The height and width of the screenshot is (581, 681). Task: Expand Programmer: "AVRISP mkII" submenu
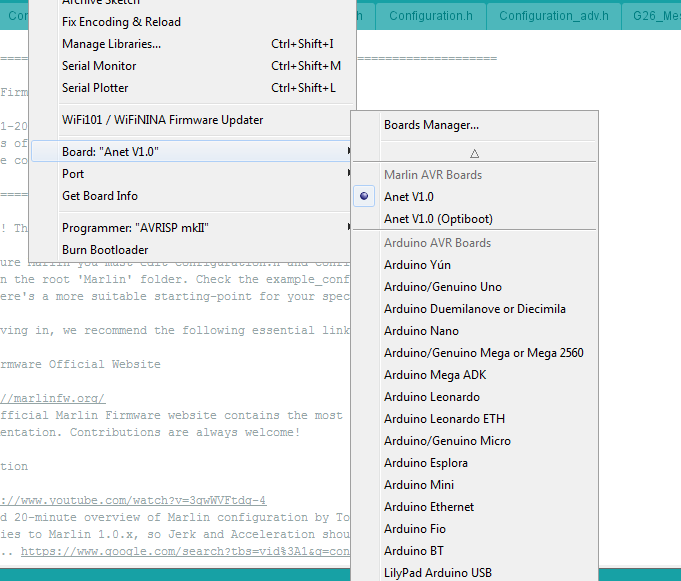191,228
